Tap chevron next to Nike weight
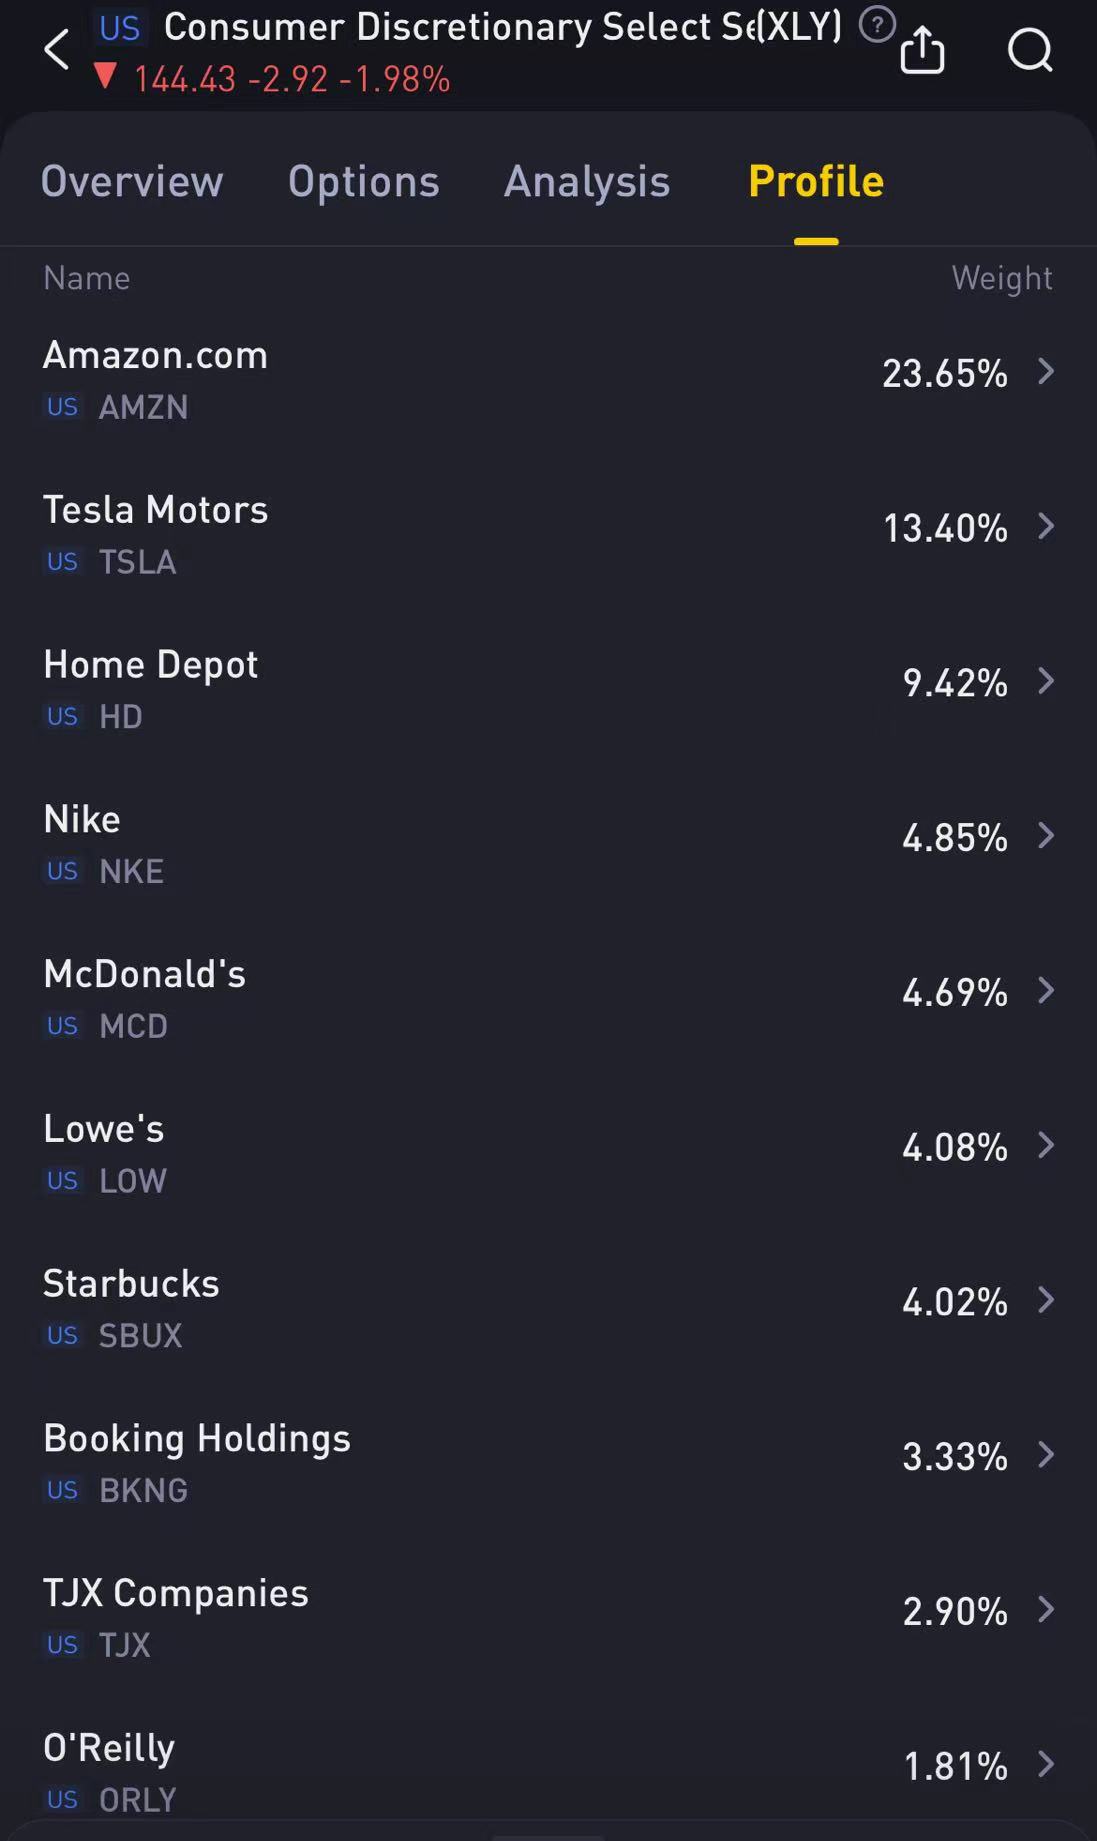Screen dimensions: 1097x1841 (1046, 836)
